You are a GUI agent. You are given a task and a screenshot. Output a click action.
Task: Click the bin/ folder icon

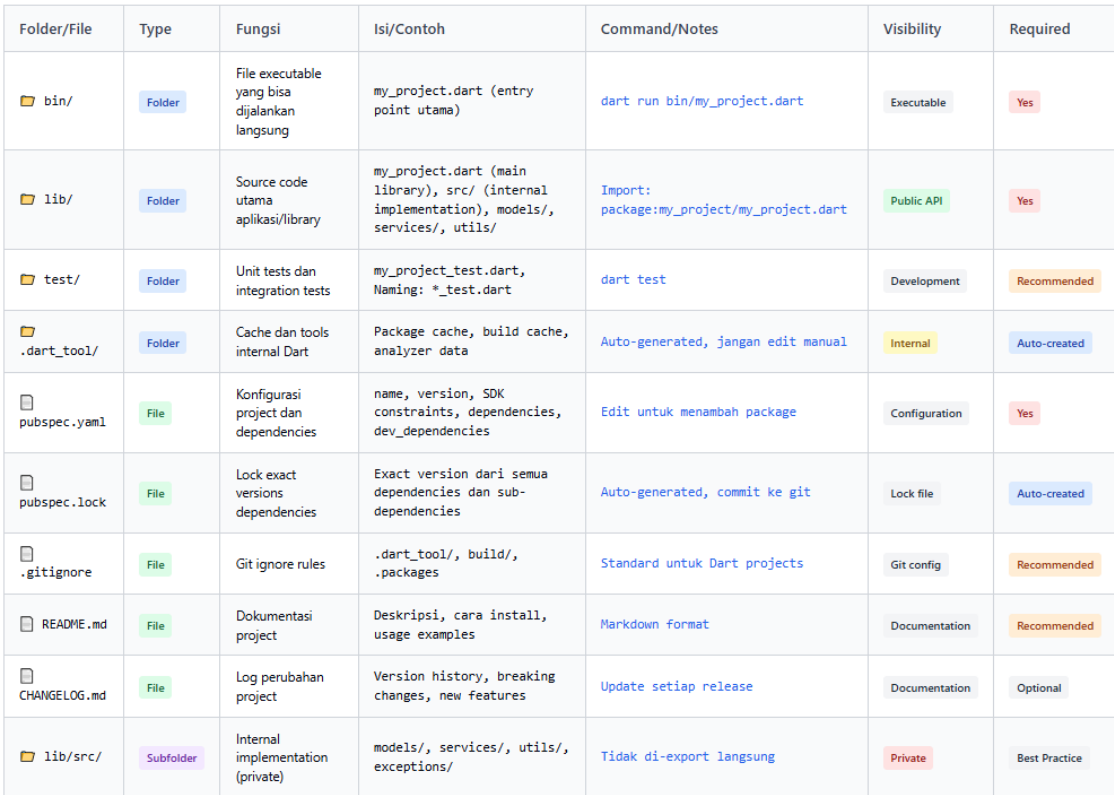[x=27, y=101]
